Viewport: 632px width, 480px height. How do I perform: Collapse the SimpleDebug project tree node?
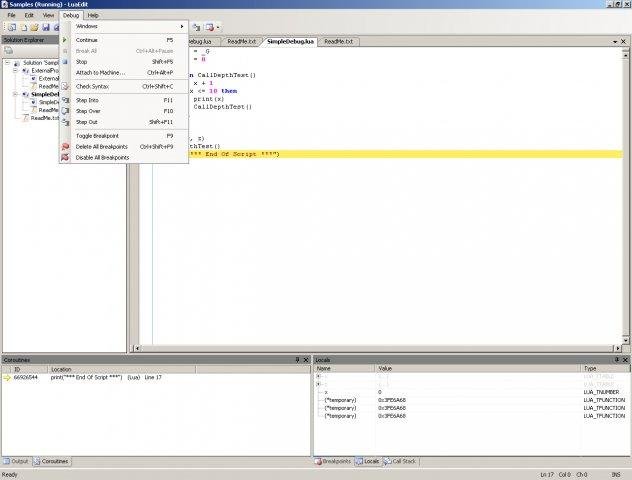pyautogui.click(x=15, y=94)
